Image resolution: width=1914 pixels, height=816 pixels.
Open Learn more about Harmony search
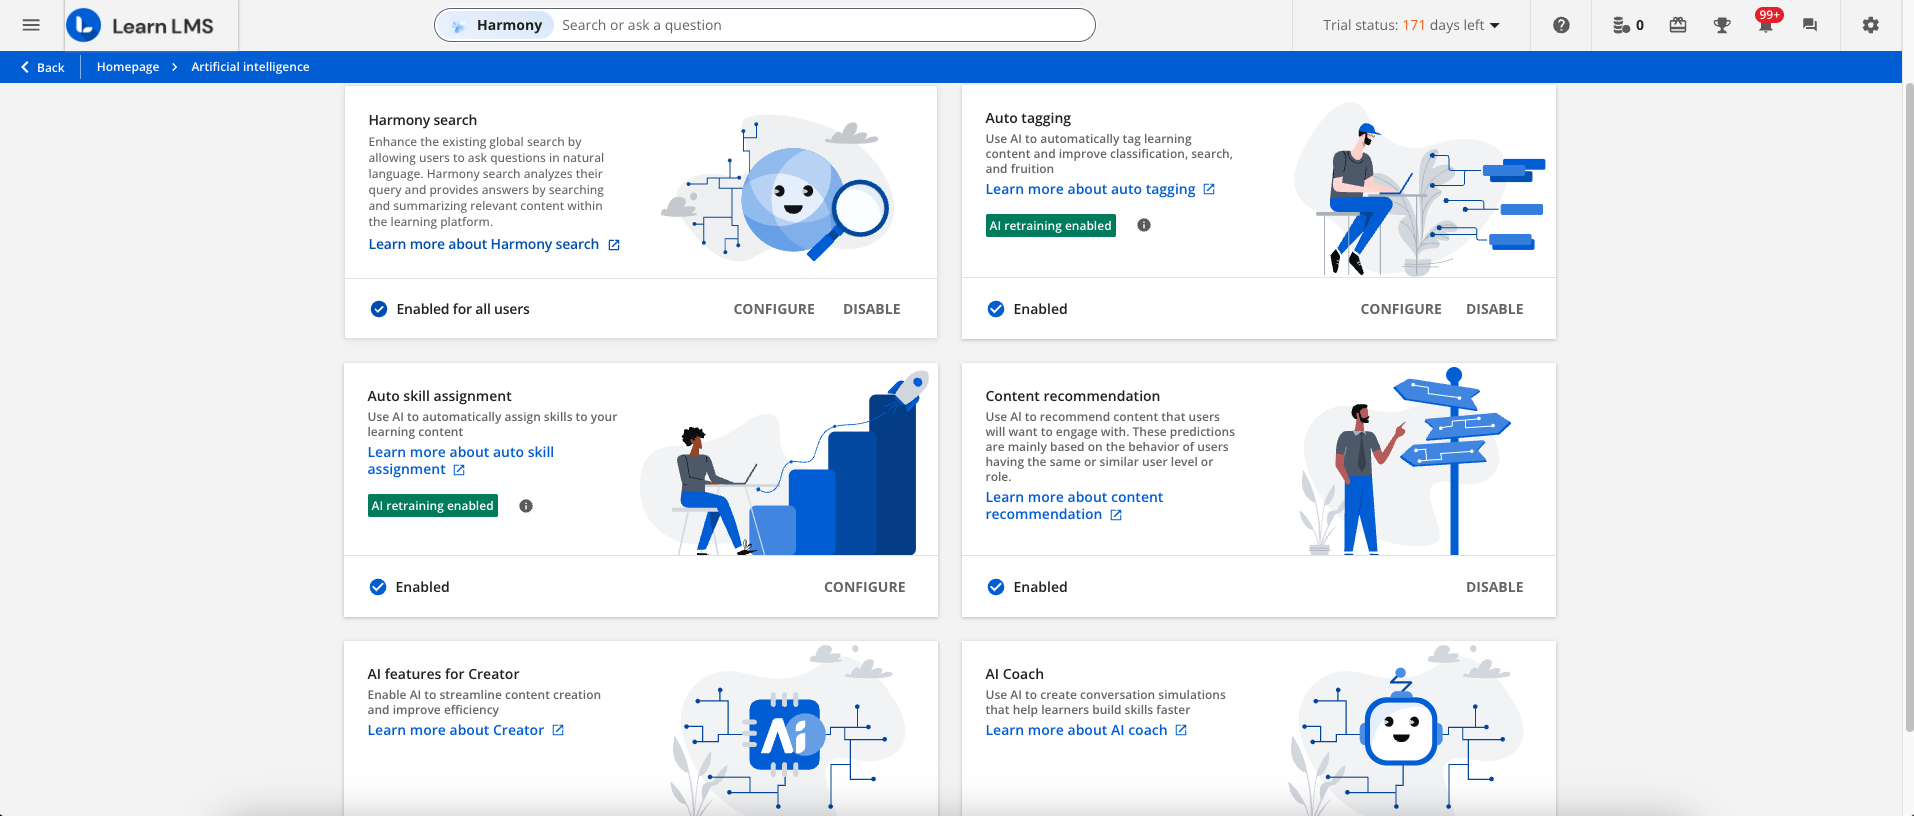[x=484, y=244]
